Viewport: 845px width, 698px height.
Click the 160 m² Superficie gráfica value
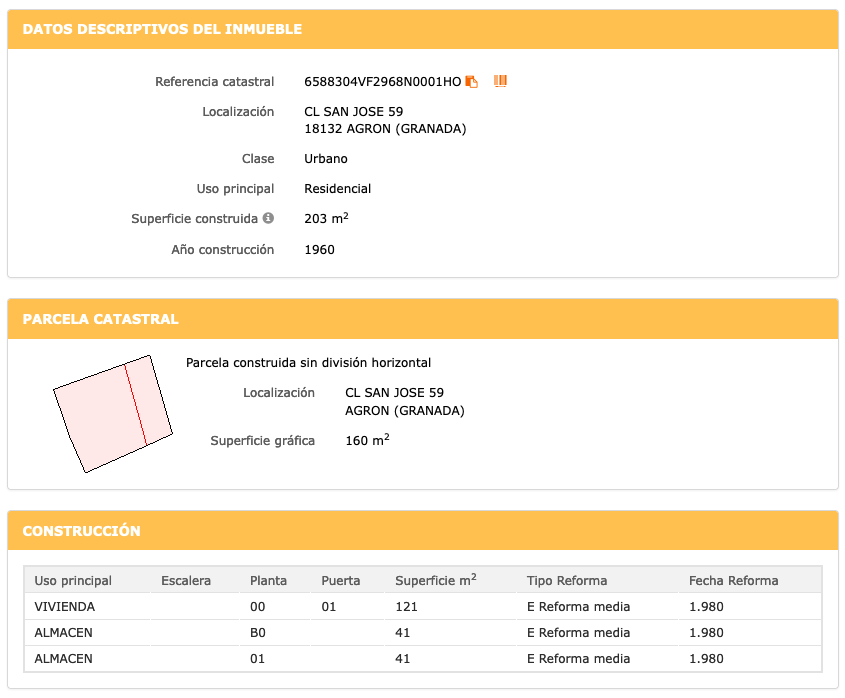tap(366, 440)
